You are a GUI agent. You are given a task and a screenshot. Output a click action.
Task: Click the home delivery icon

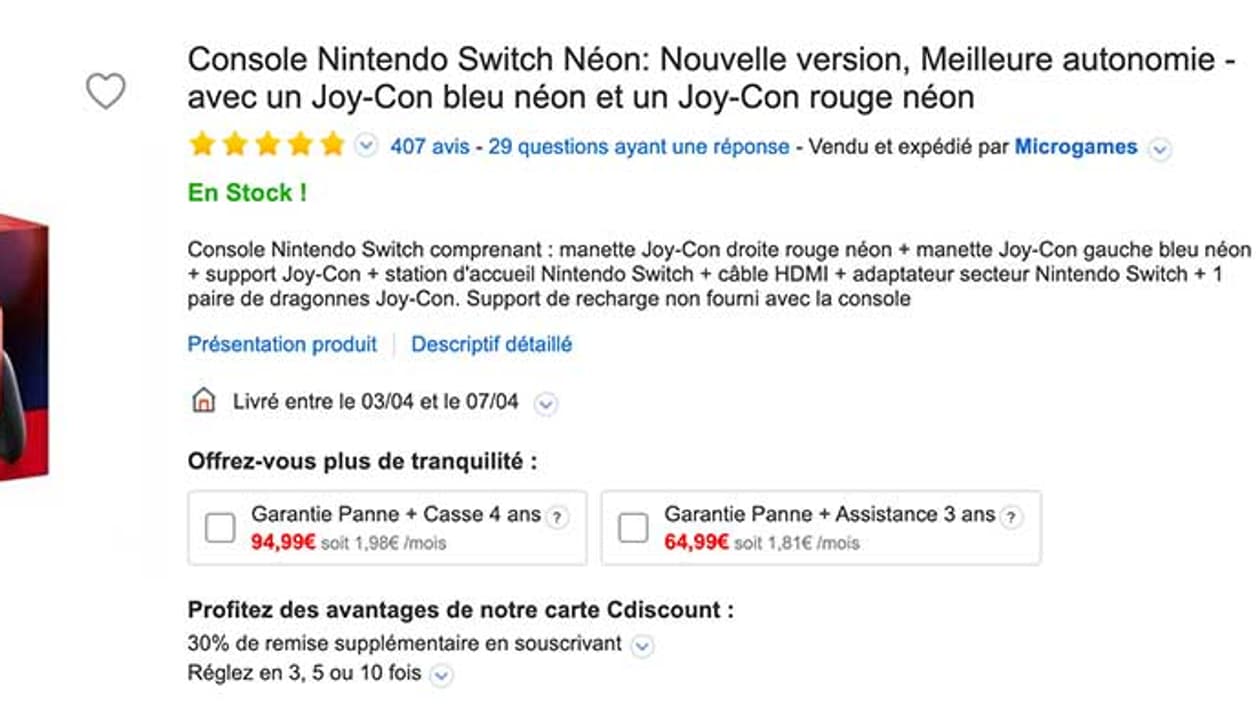tap(204, 399)
